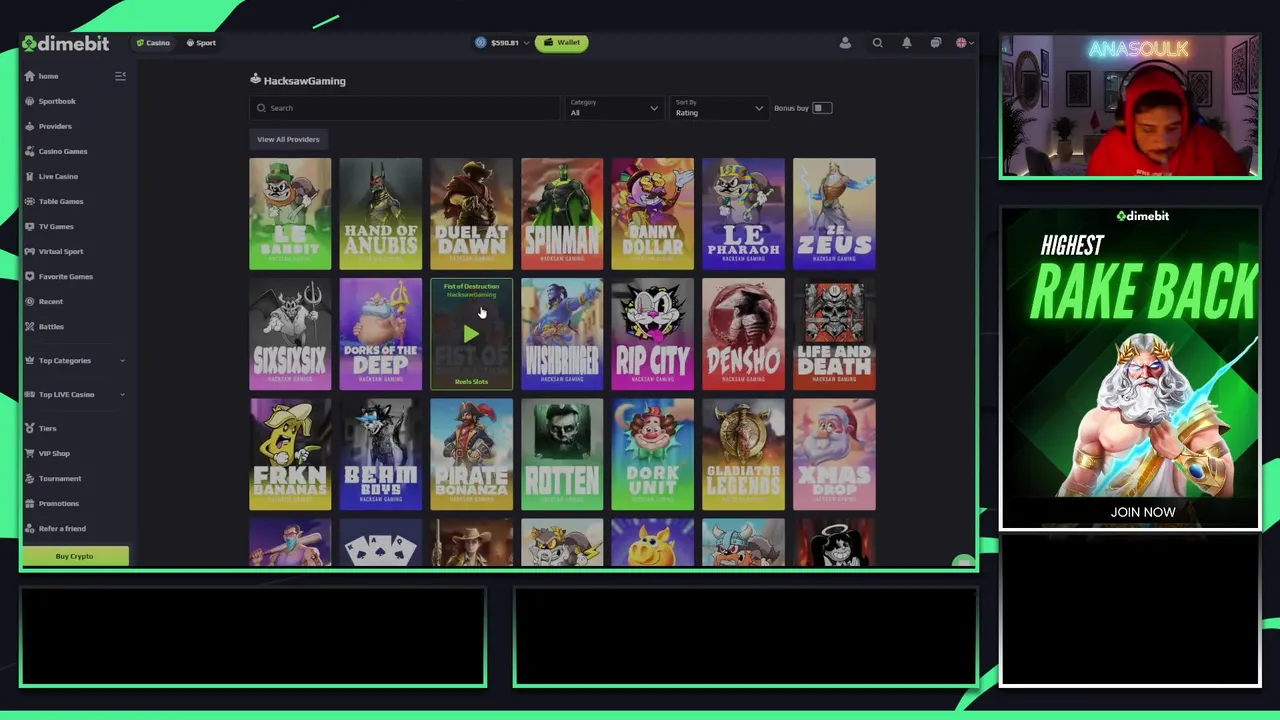Open the Spinman game thumbnail
Screen dimensions: 1280x720
pos(562,214)
